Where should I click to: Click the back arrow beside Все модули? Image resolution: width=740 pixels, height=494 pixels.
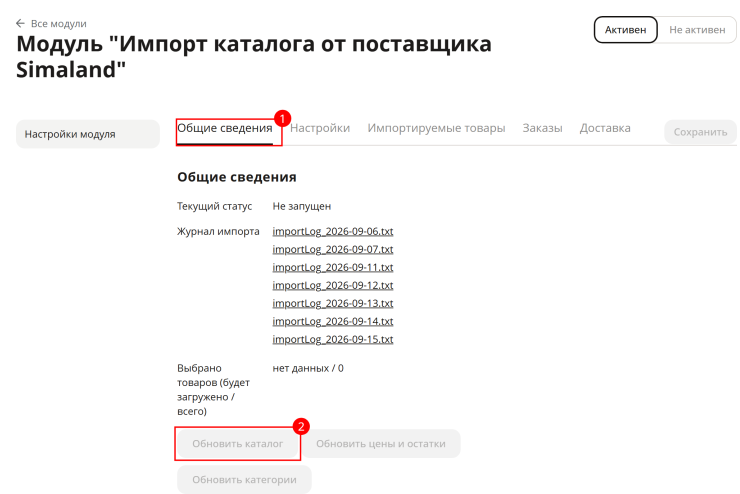[x=20, y=23]
